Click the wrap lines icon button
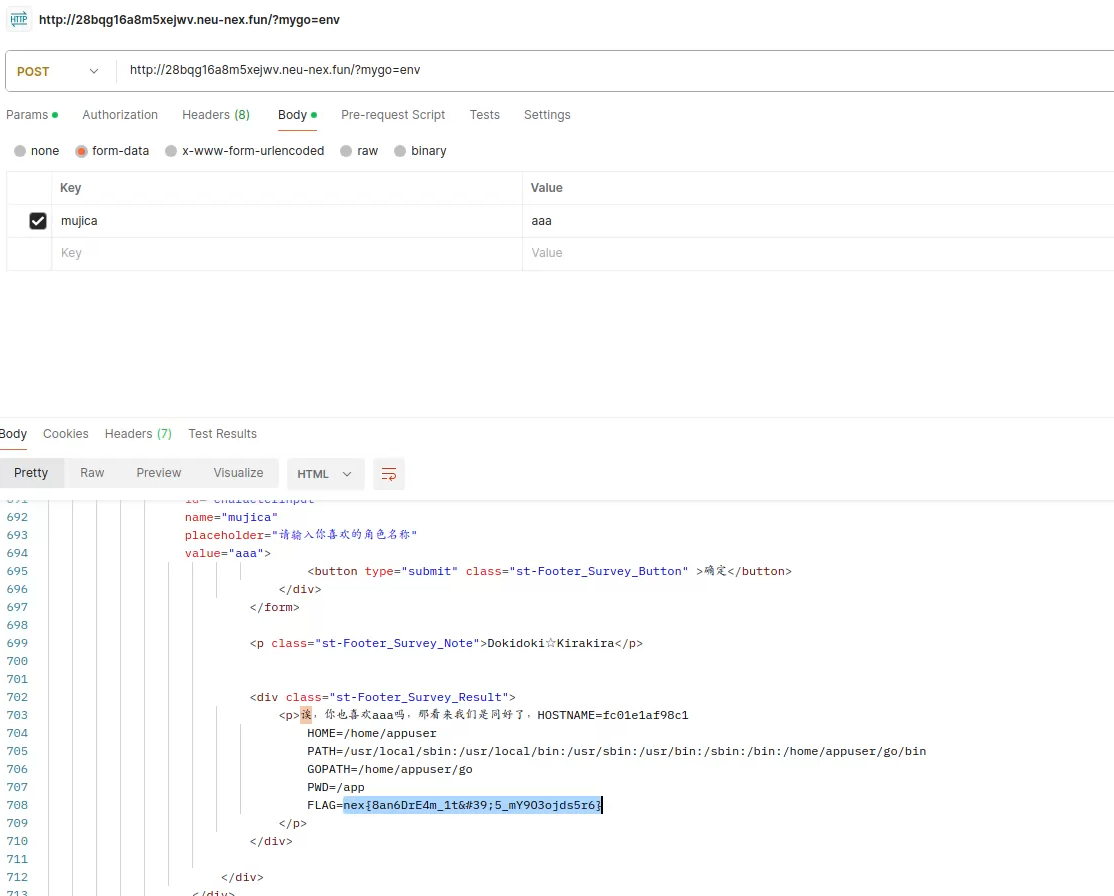 pos(389,474)
